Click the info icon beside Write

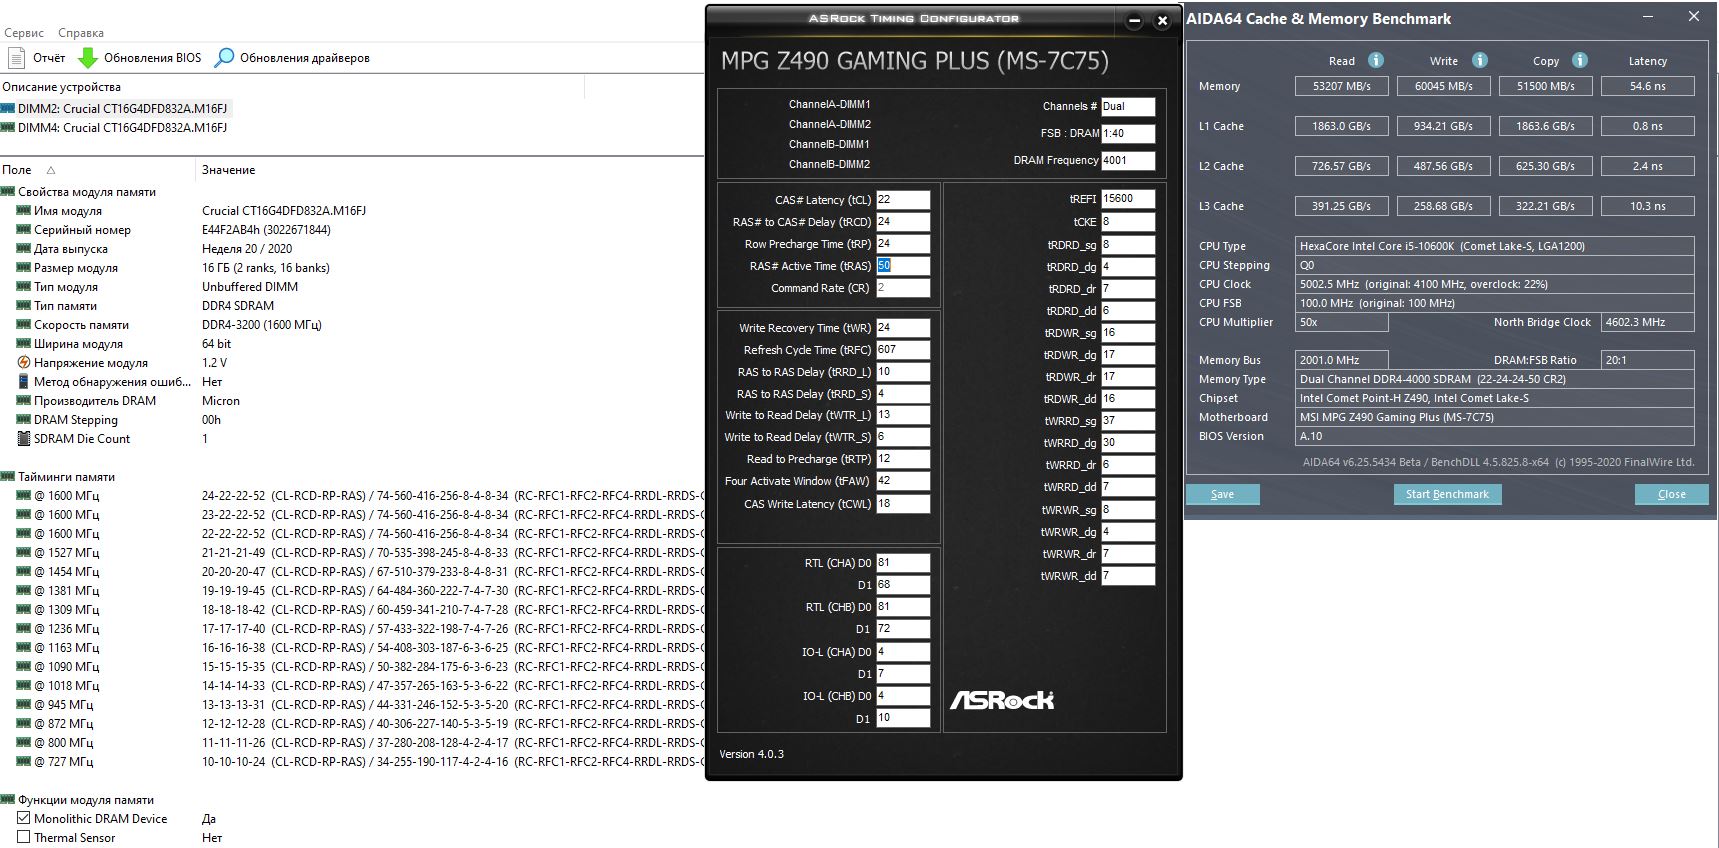(1480, 60)
